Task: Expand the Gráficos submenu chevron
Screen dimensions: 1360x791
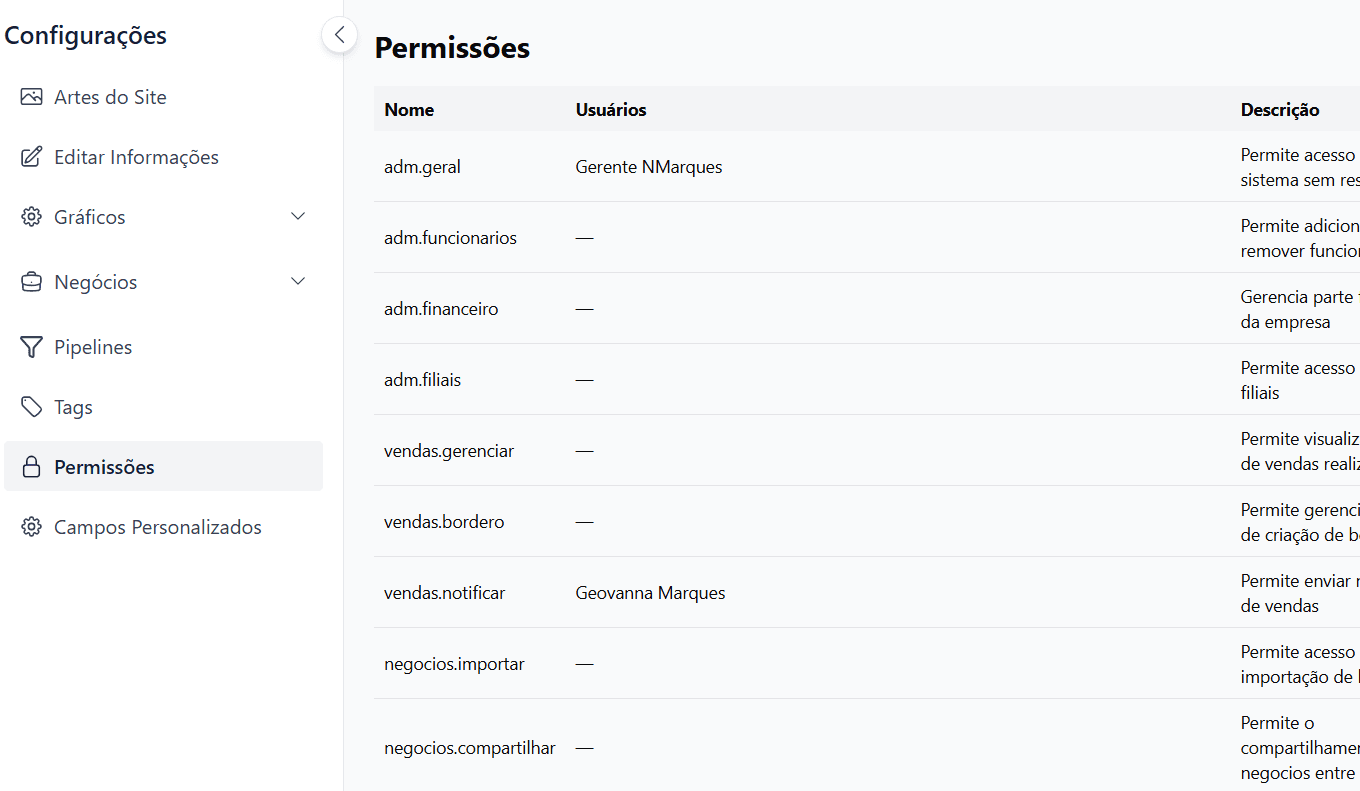Action: point(297,216)
